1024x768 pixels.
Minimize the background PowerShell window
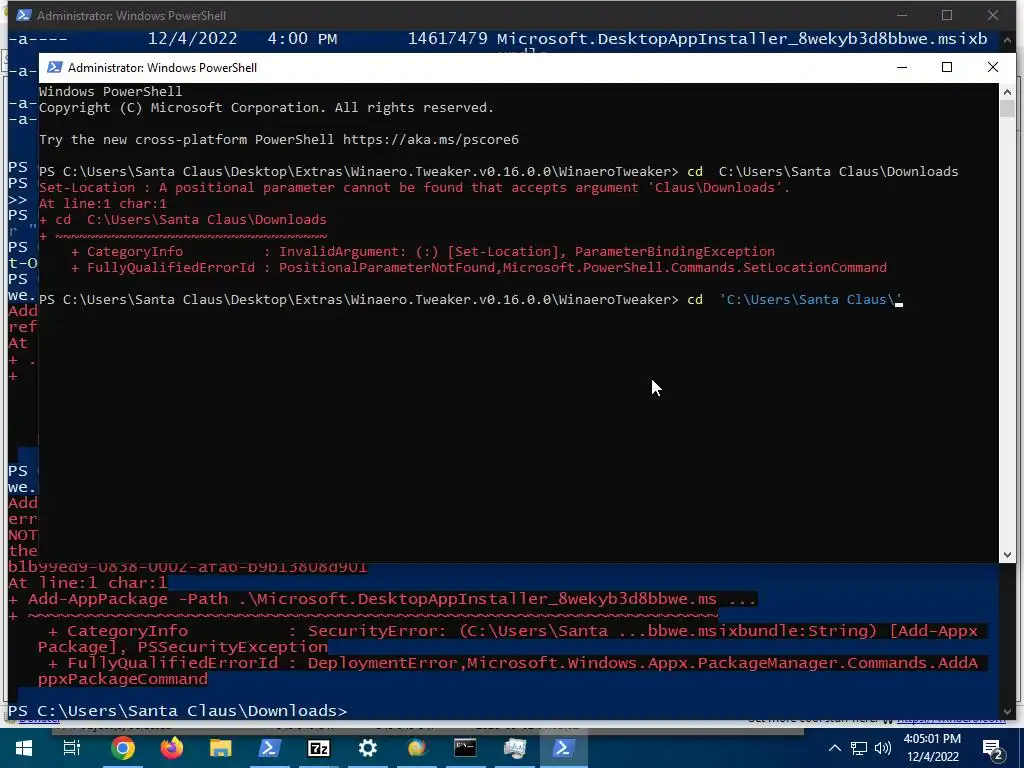902,15
